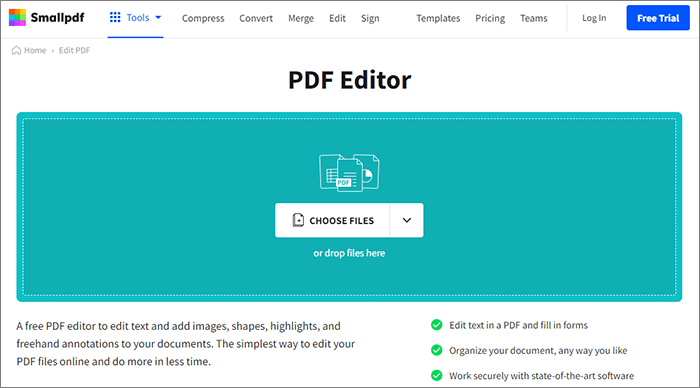Click the 'or drop files here' text
Image resolution: width=700 pixels, height=388 pixels.
click(x=349, y=253)
